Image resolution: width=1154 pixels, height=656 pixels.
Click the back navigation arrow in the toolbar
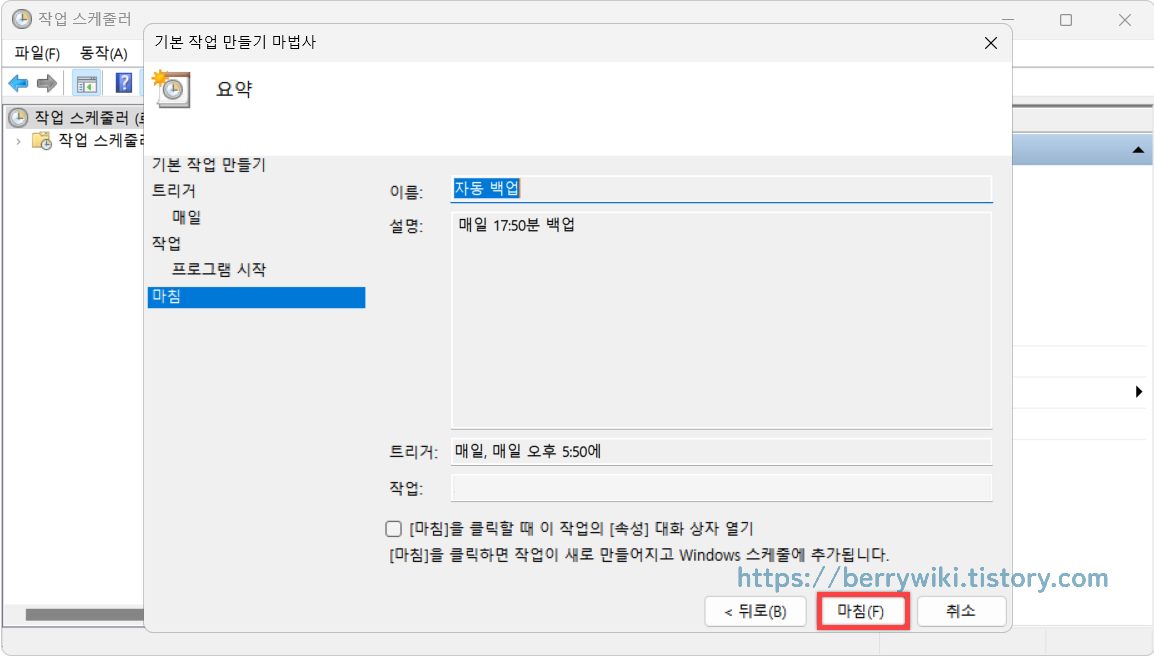pyautogui.click(x=18, y=83)
